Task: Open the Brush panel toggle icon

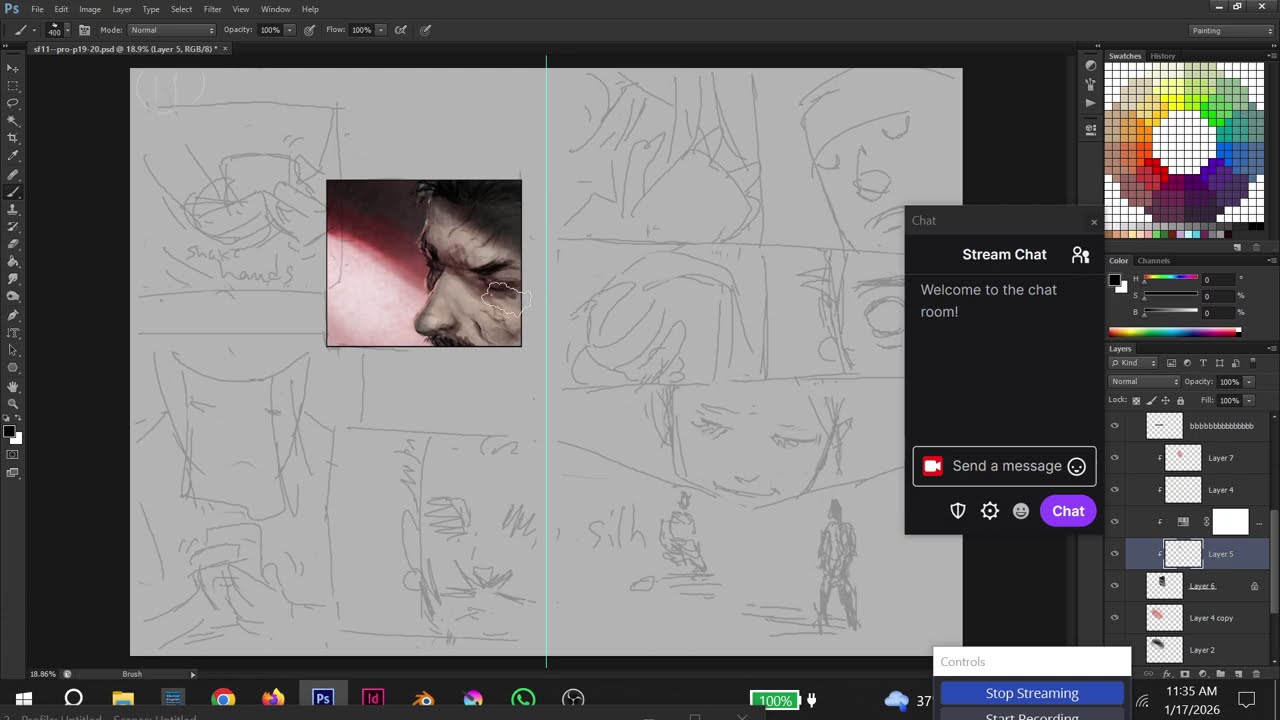Action: tap(84, 30)
